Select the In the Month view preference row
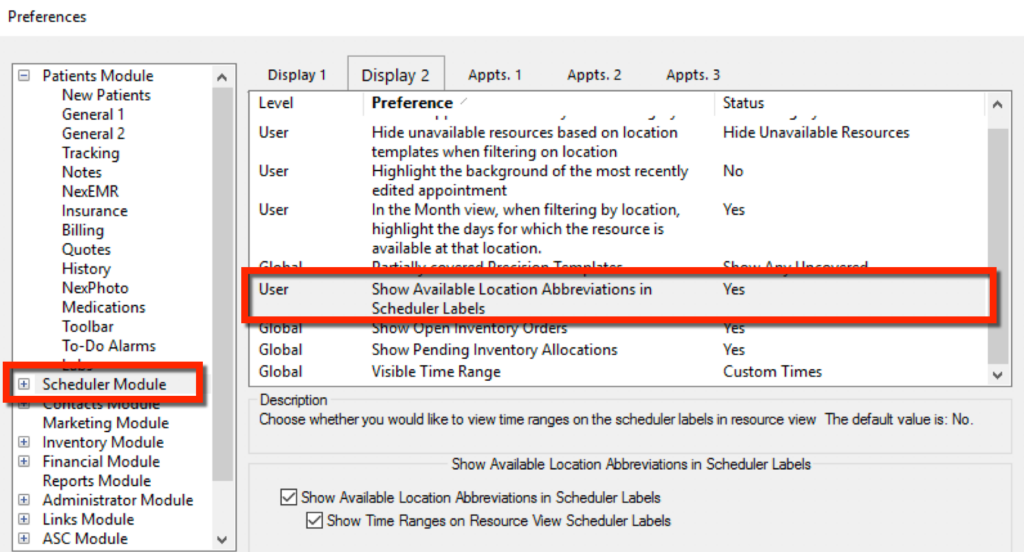The height and width of the screenshot is (552, 1024). tap(618, 229)
